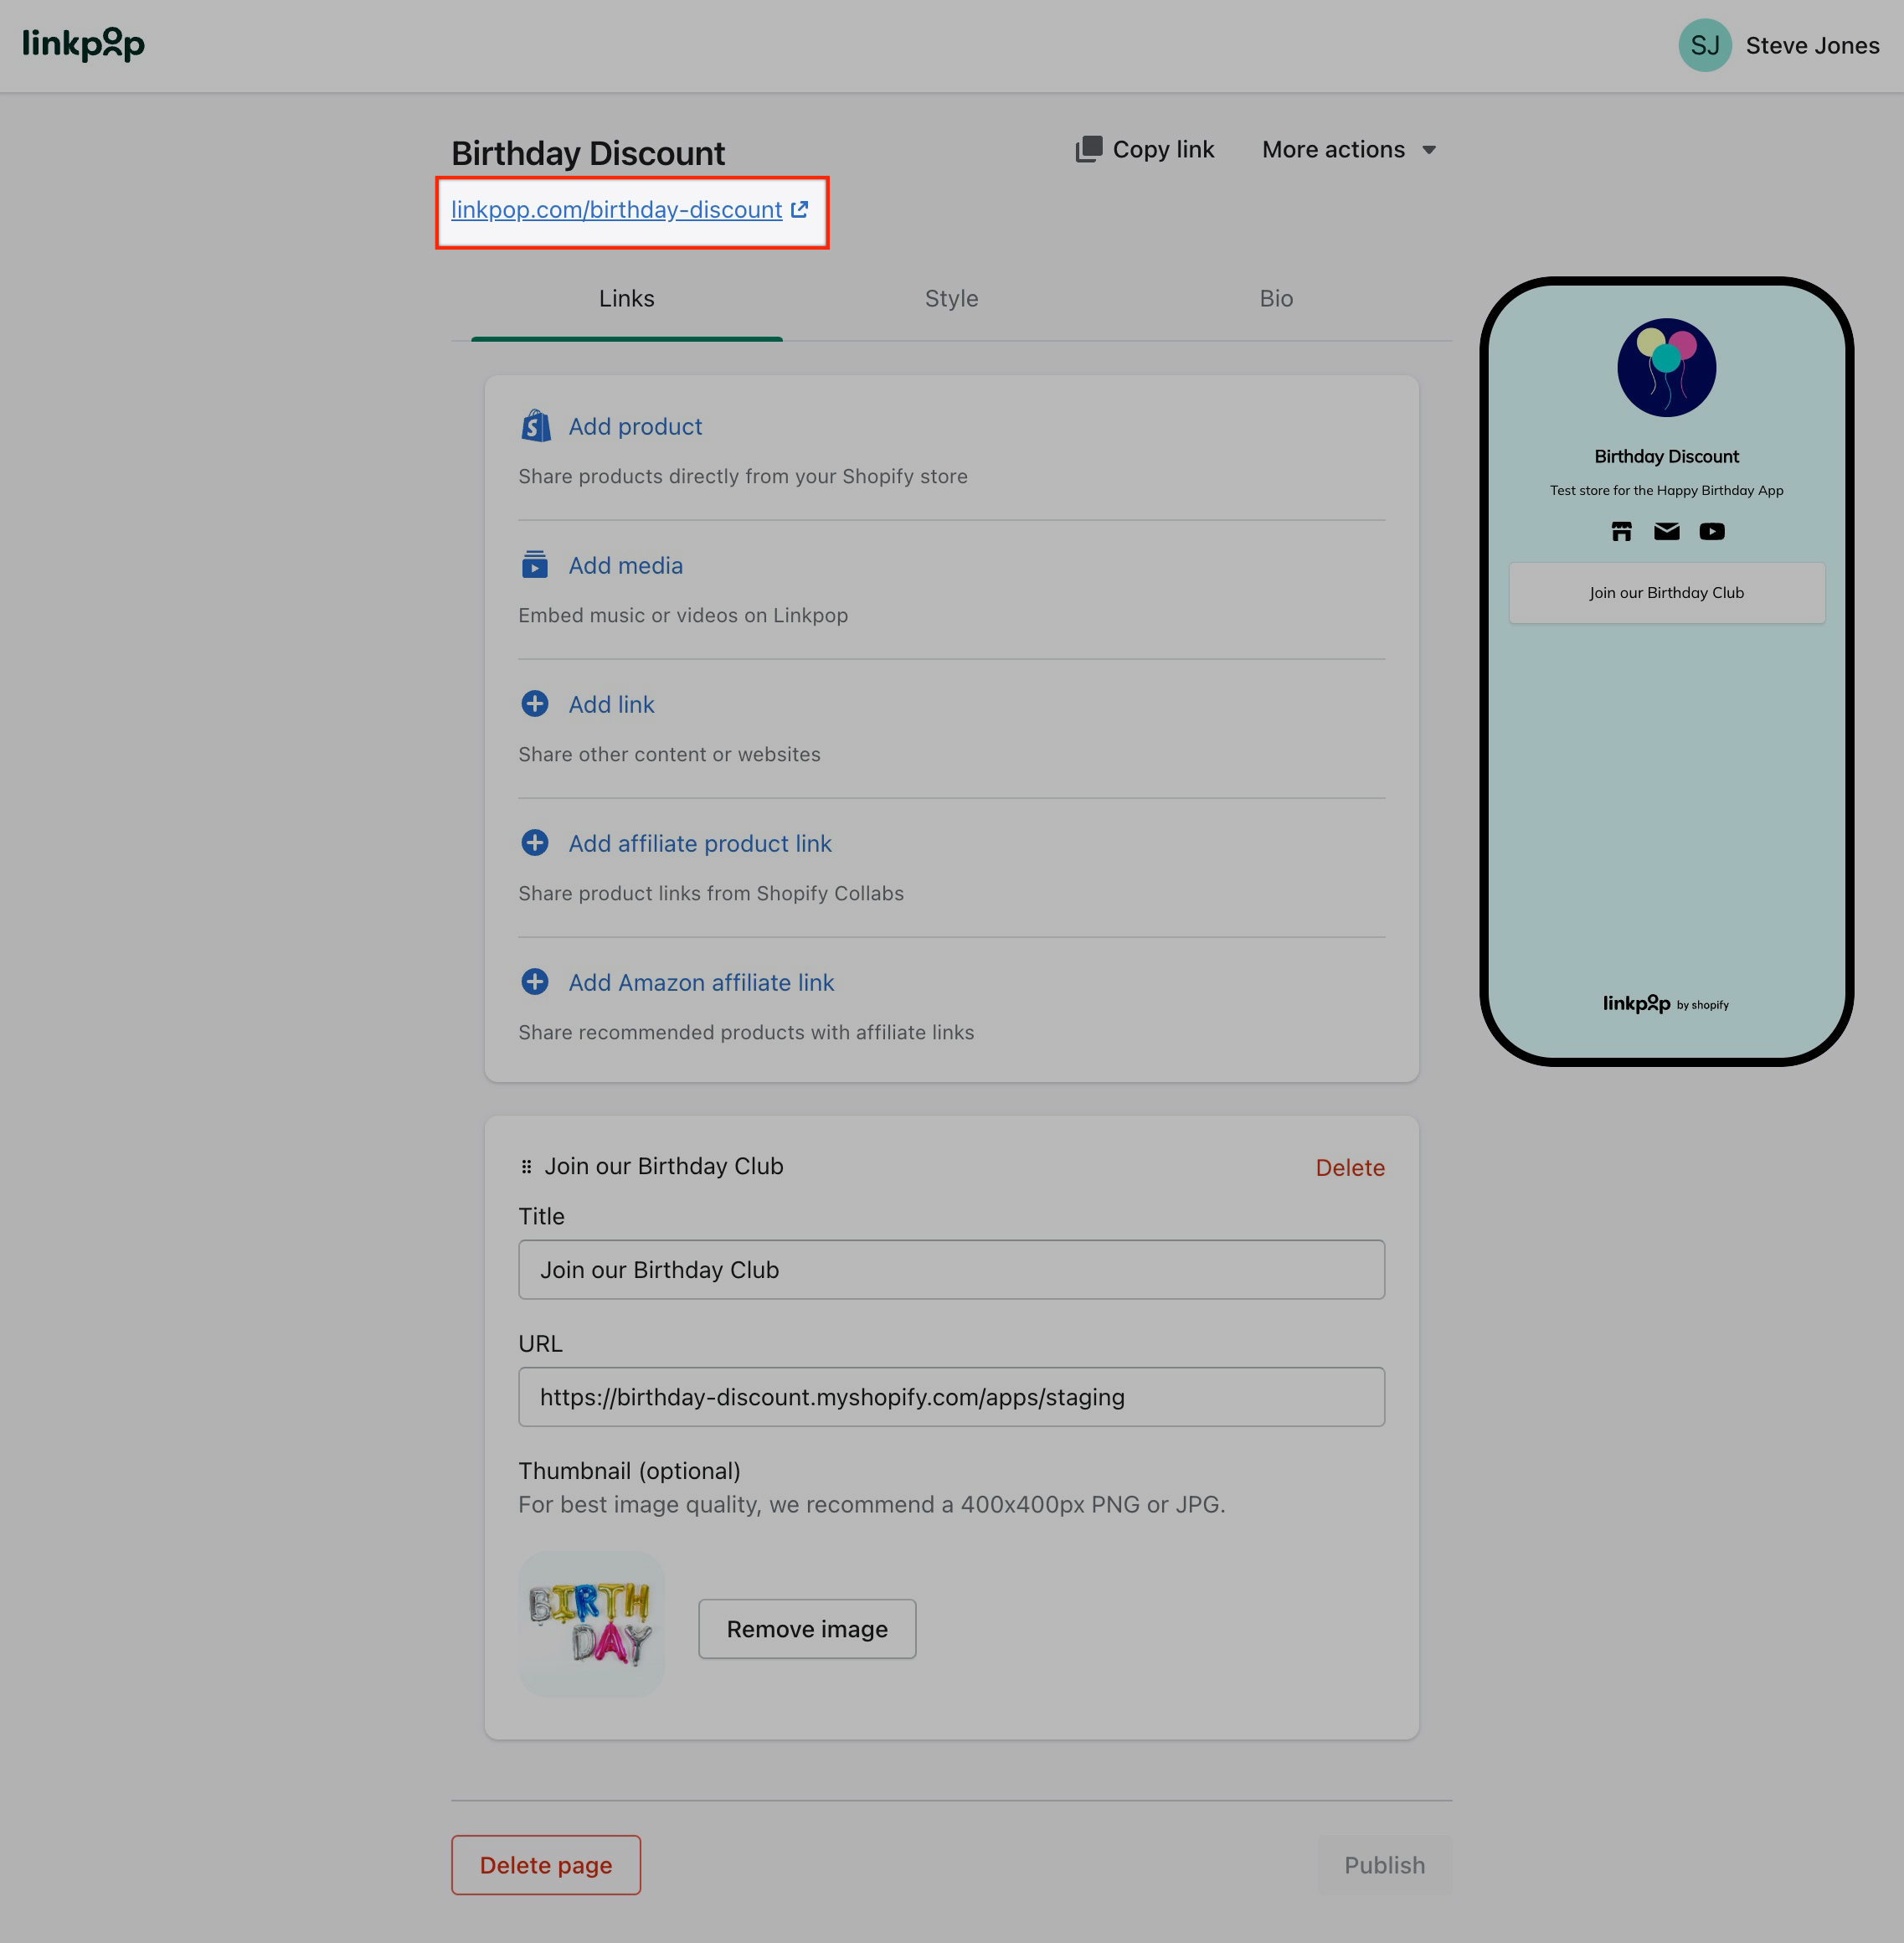This screenshot has width=1904, height=1943.
Task: Expand the More actions dropdown
Action: [1349, 149]
